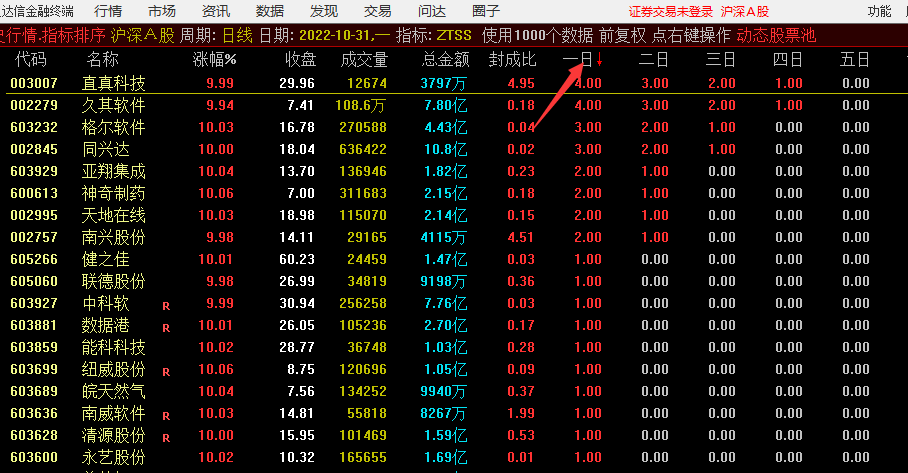Sort by 涨幅% column header
This screenshot has height=473, width=908.
tap(215, 59)
